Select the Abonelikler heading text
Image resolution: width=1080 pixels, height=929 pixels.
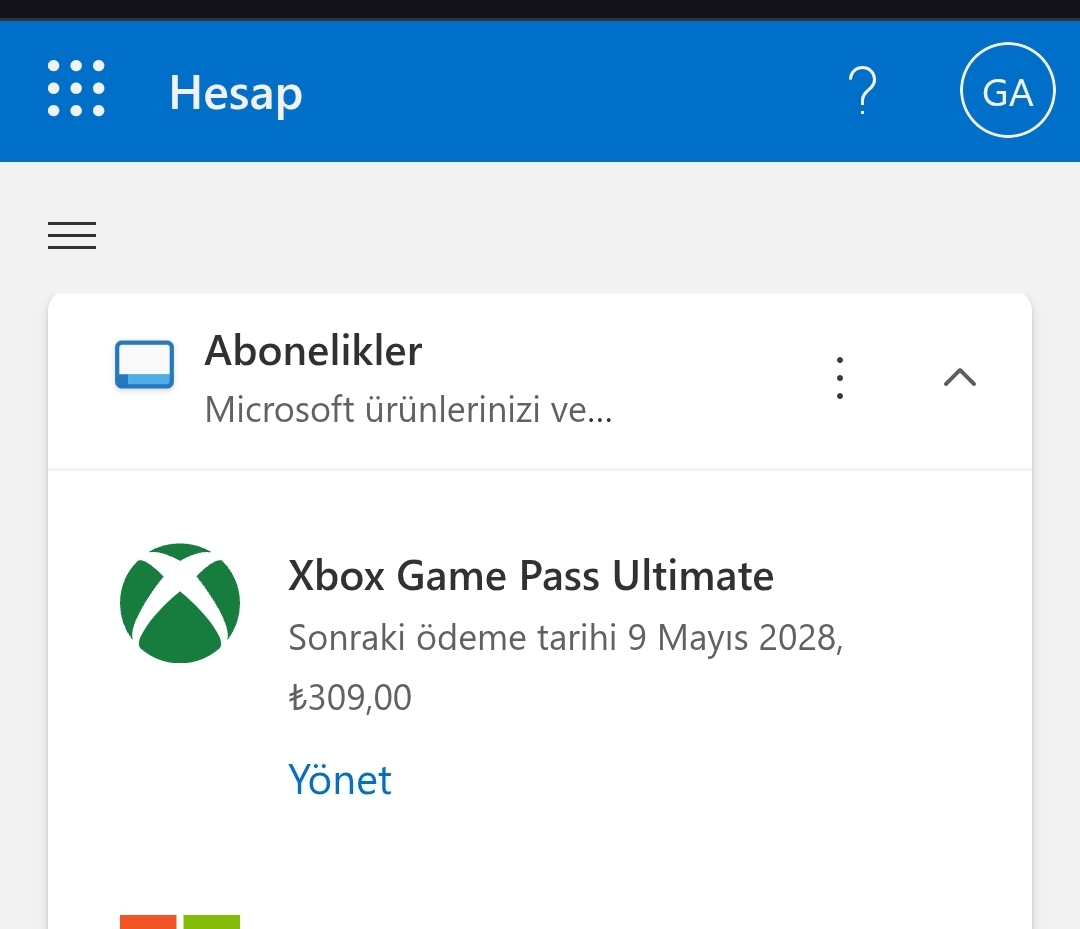pos(313,351)
